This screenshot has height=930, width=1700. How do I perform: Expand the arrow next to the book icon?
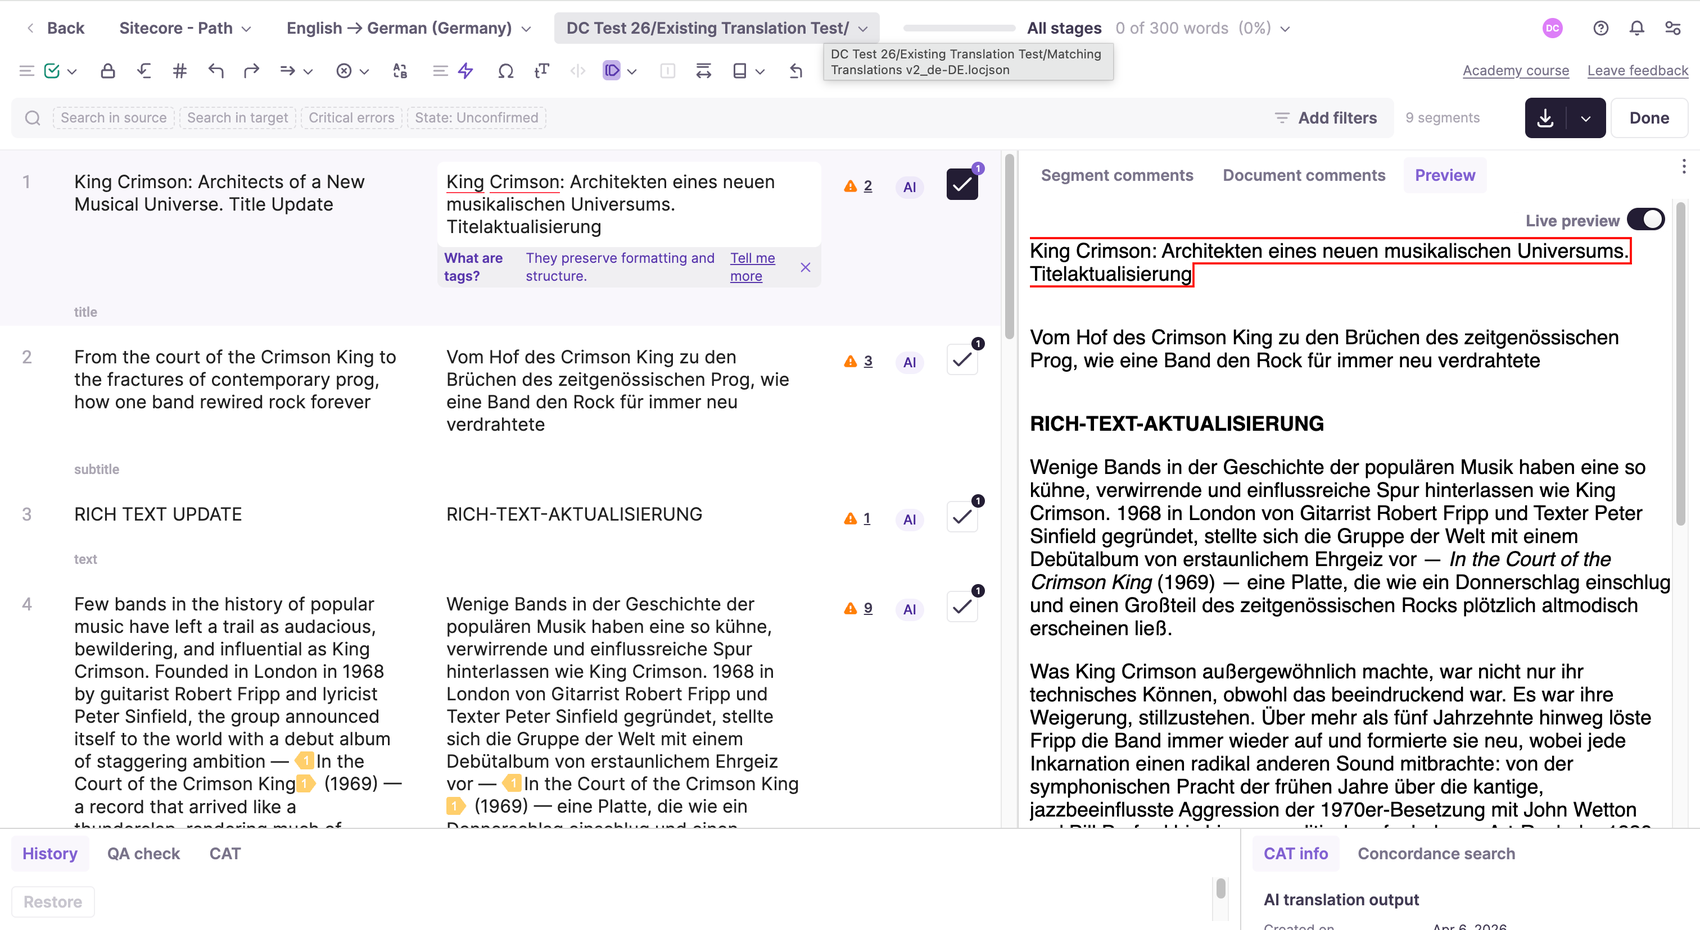760,72
